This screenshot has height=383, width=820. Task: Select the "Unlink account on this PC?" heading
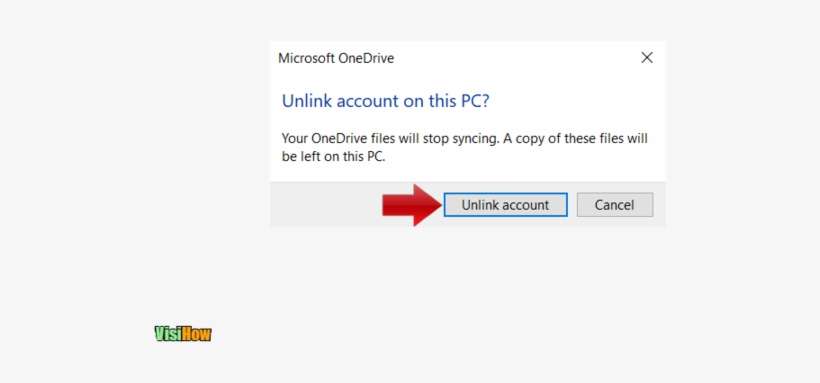(385, 100)
